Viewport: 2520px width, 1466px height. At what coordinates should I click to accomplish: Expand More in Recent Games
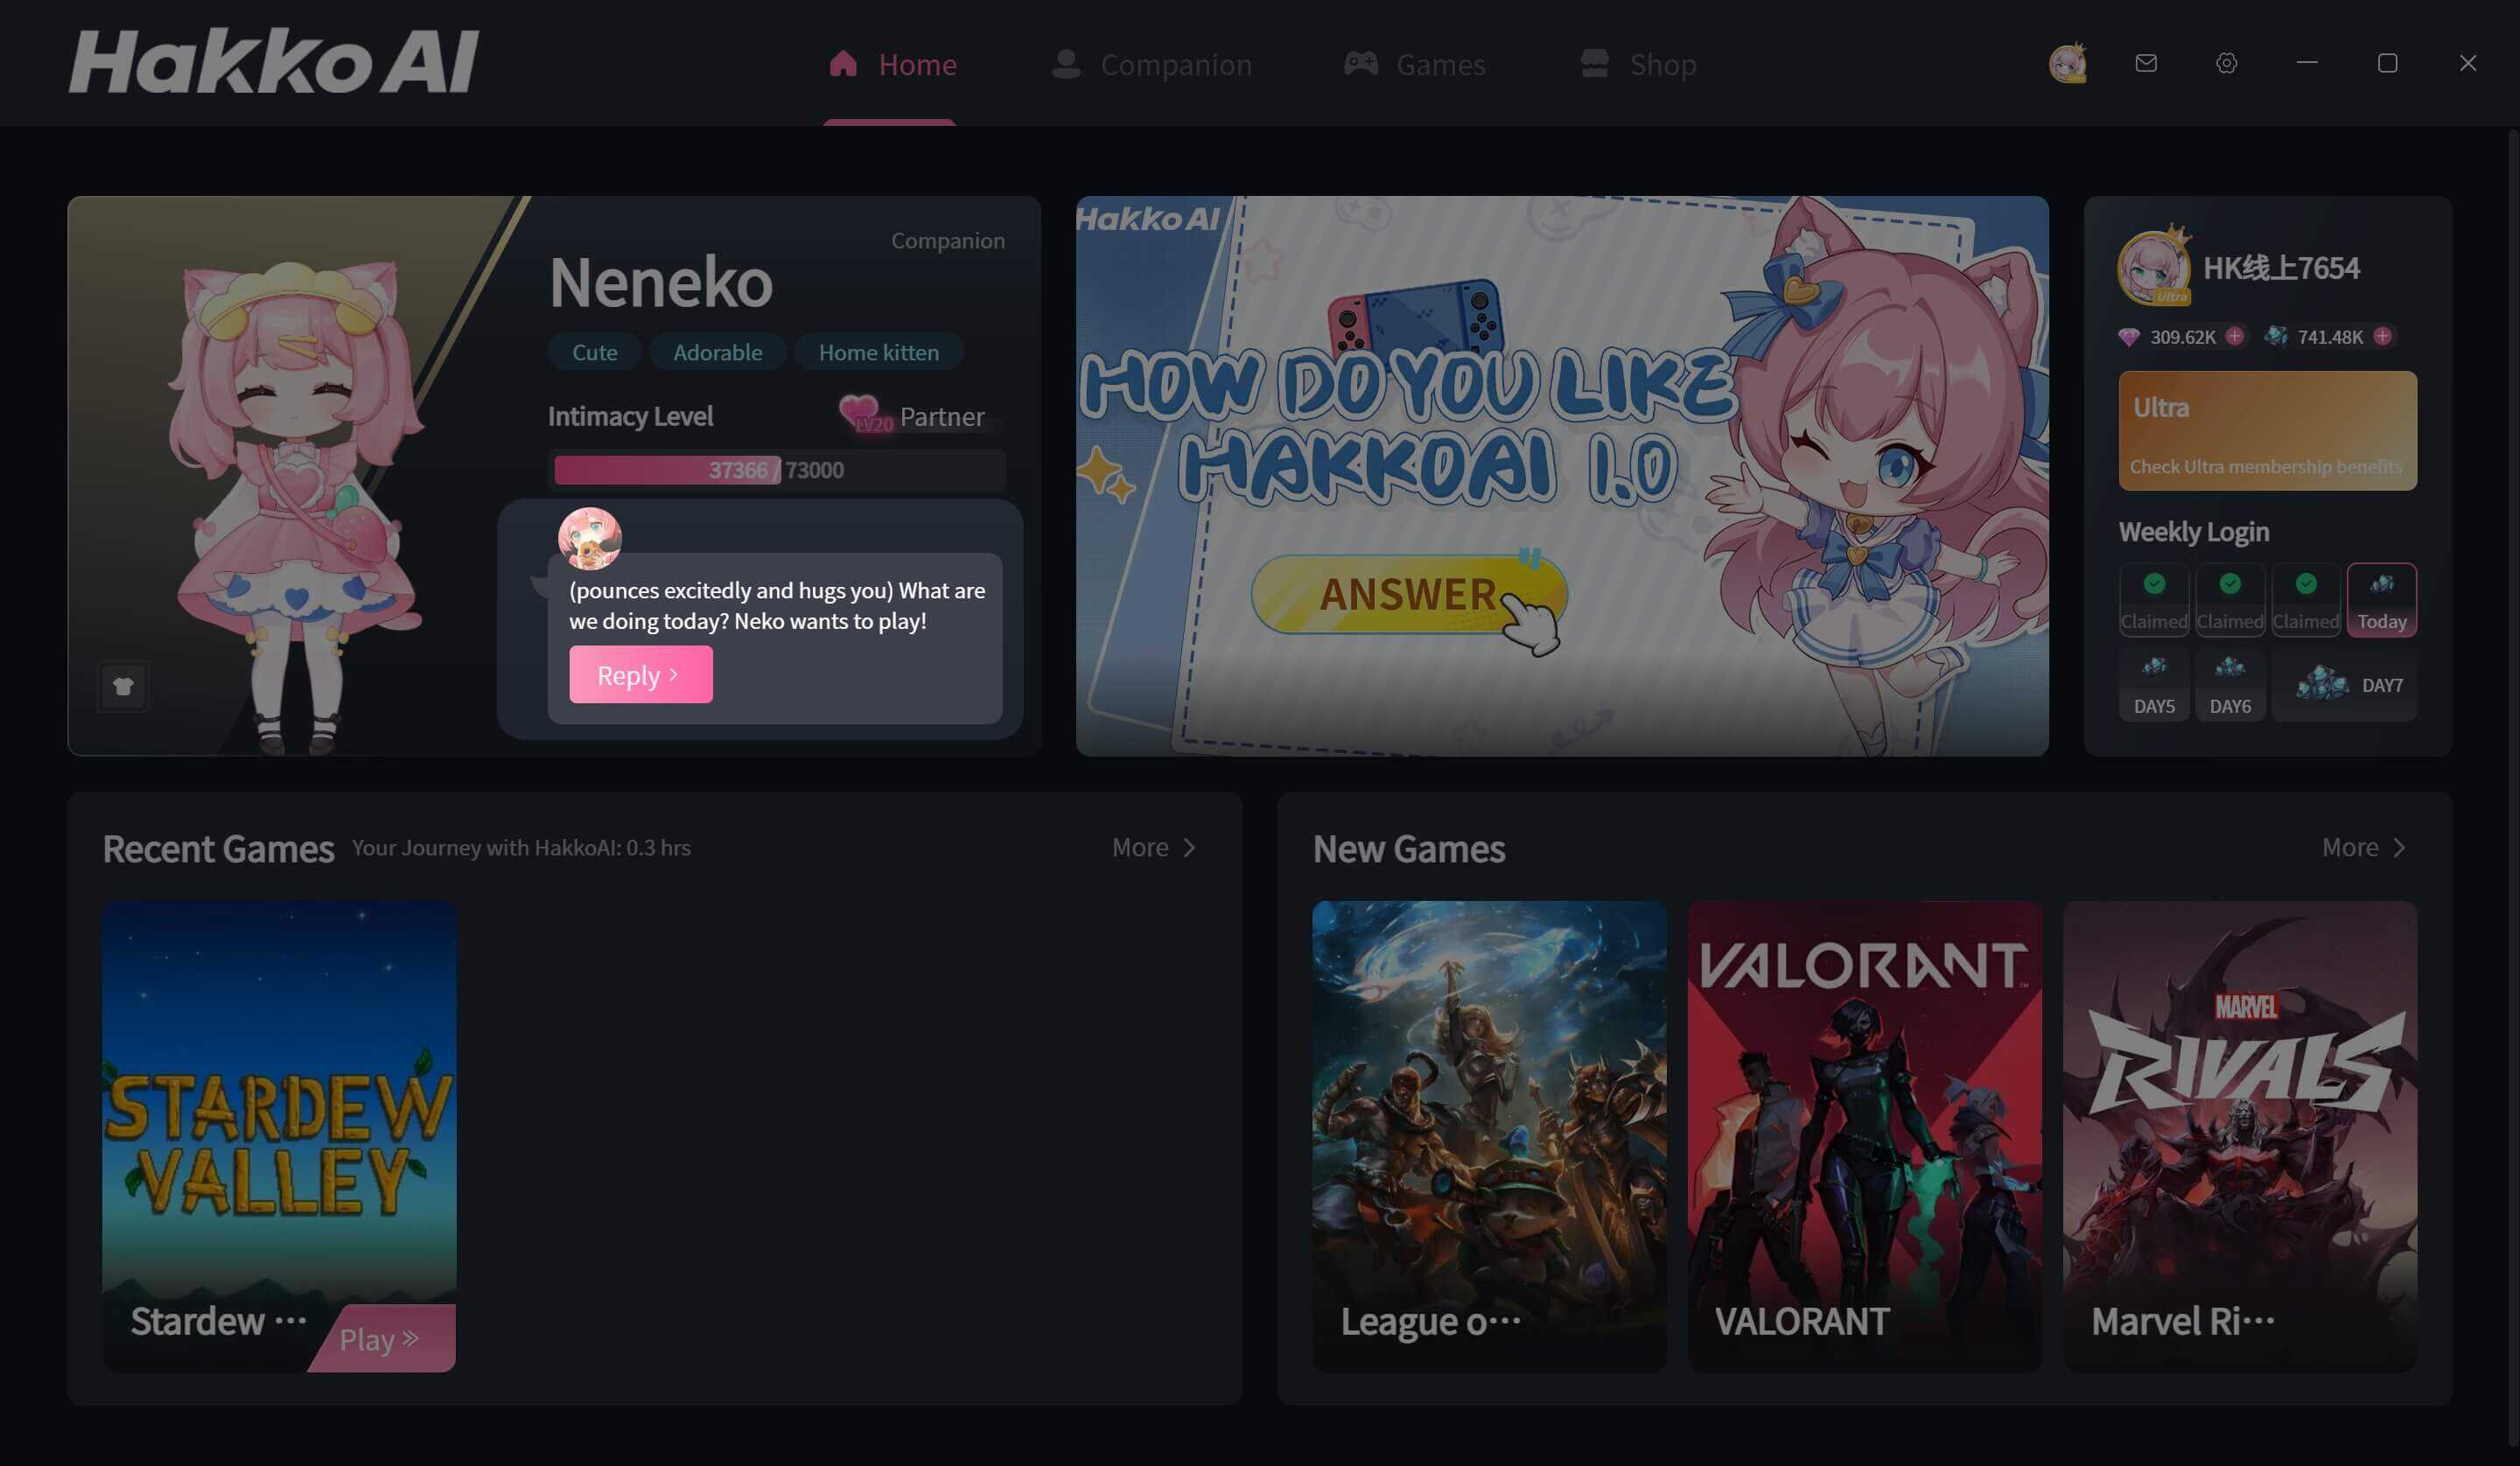[x=1154, y=847]
